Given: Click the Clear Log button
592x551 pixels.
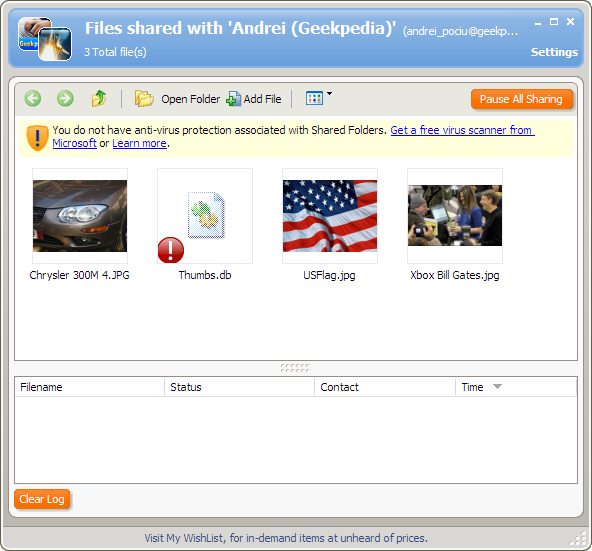Looking at the screenshot, I should 42,499.
